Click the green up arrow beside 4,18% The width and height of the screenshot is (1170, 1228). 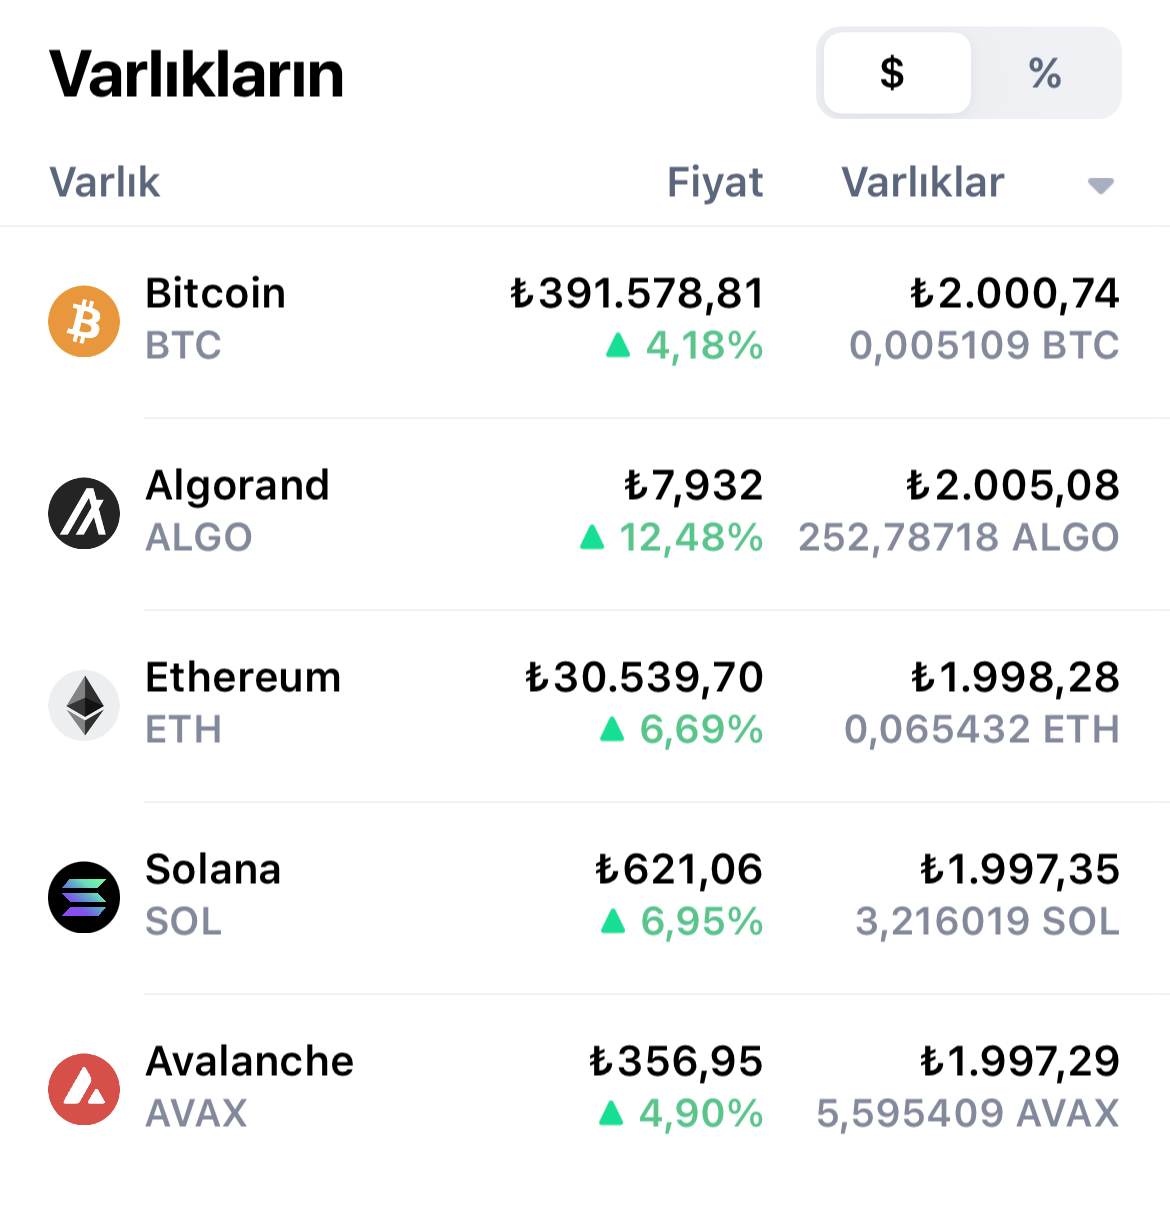(618, 346)
